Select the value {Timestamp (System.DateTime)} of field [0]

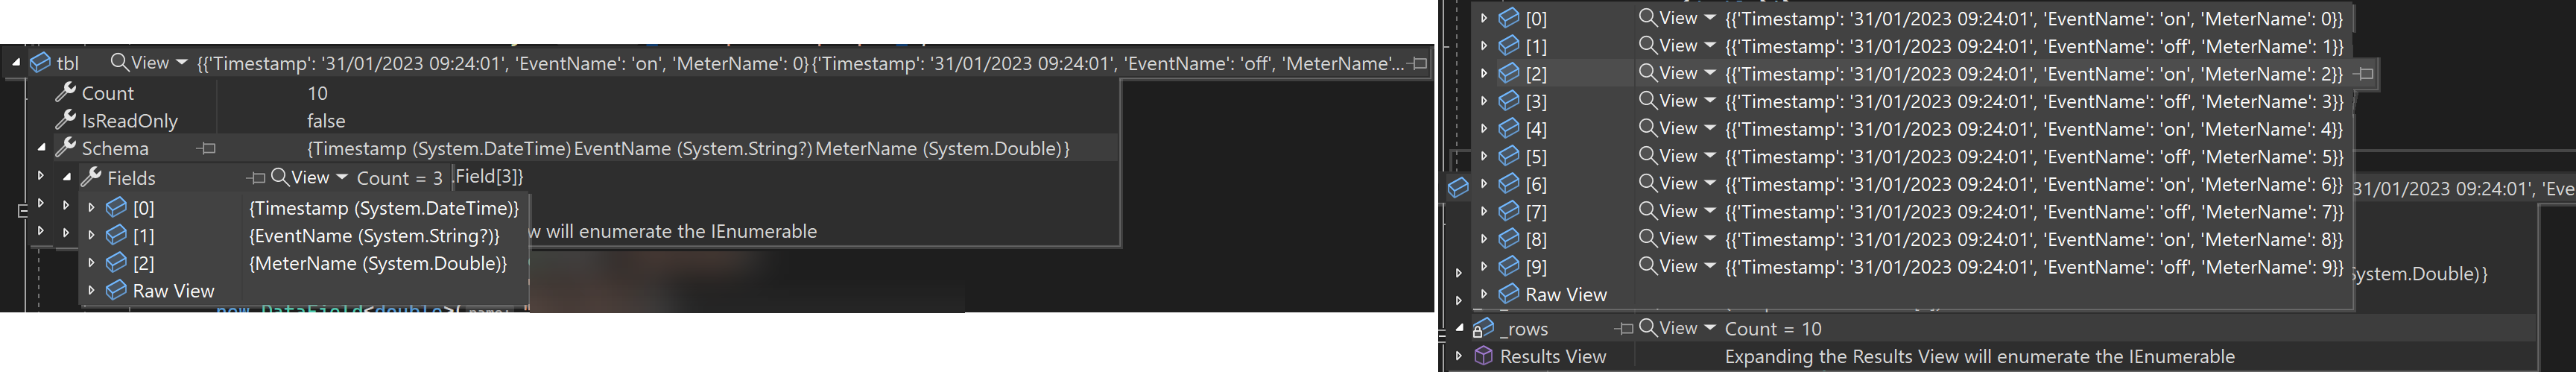[384, 208]
